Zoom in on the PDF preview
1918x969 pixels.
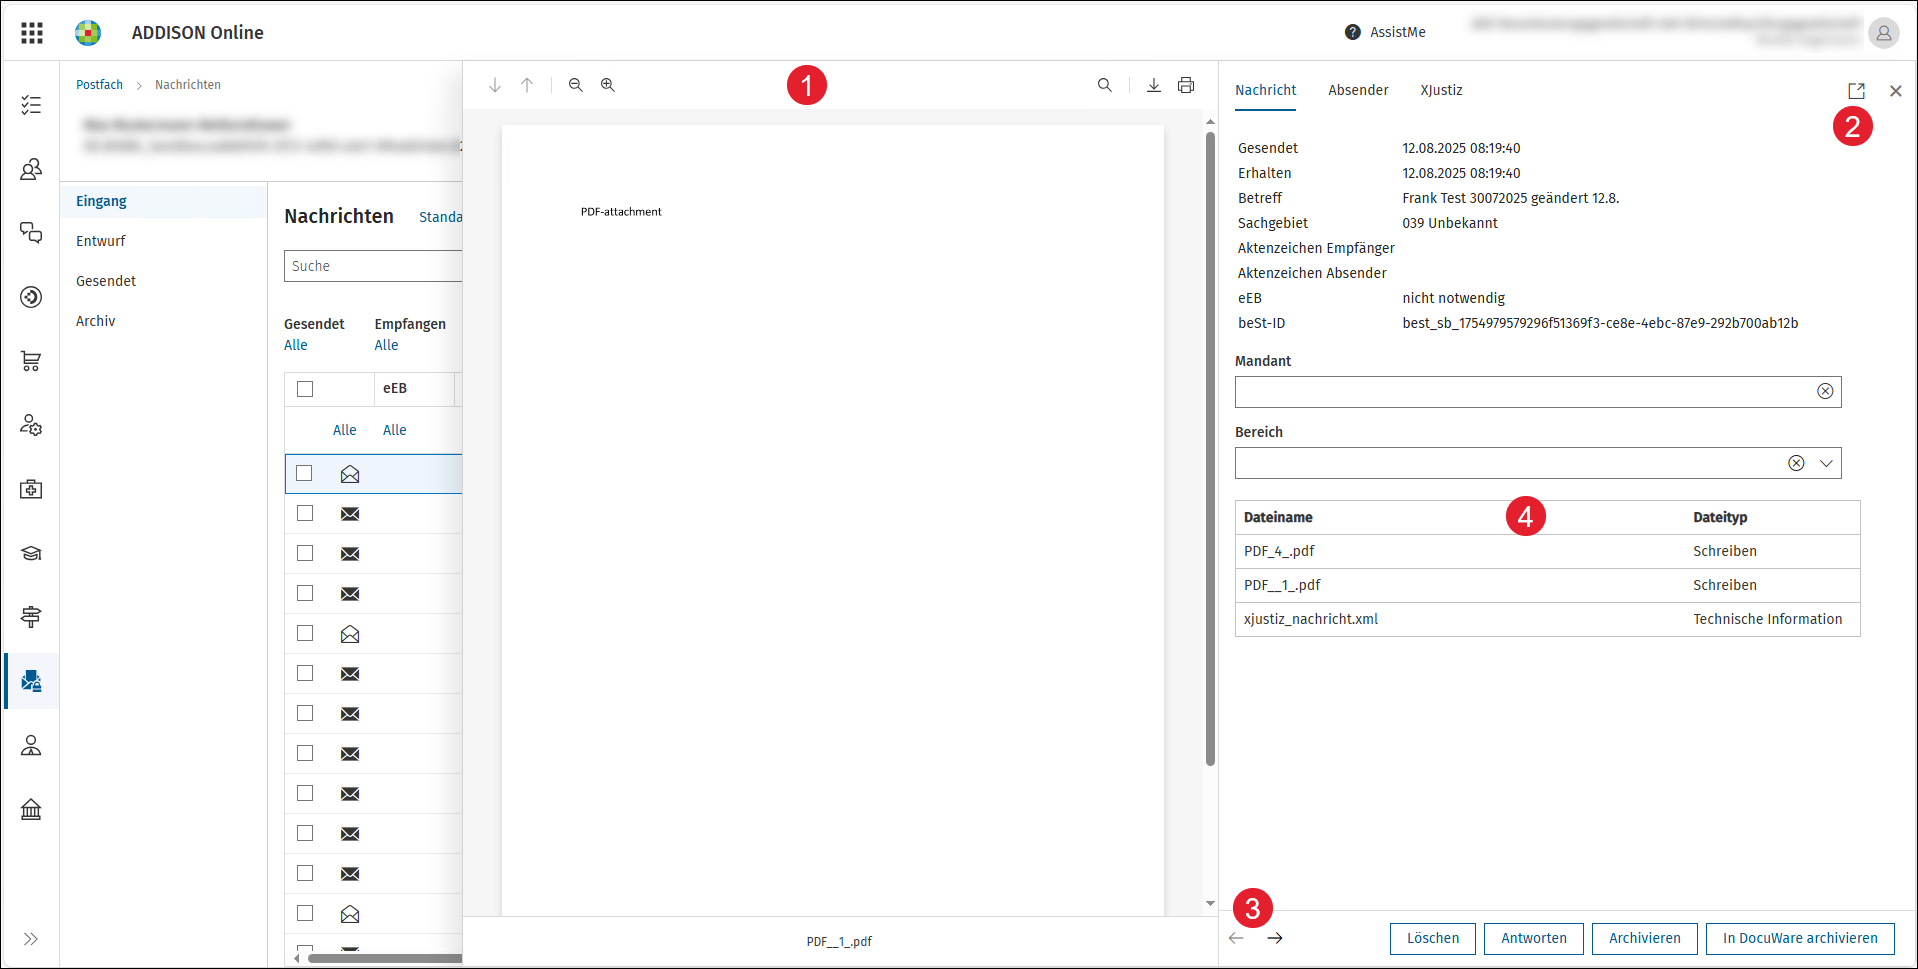coord(607,85)
